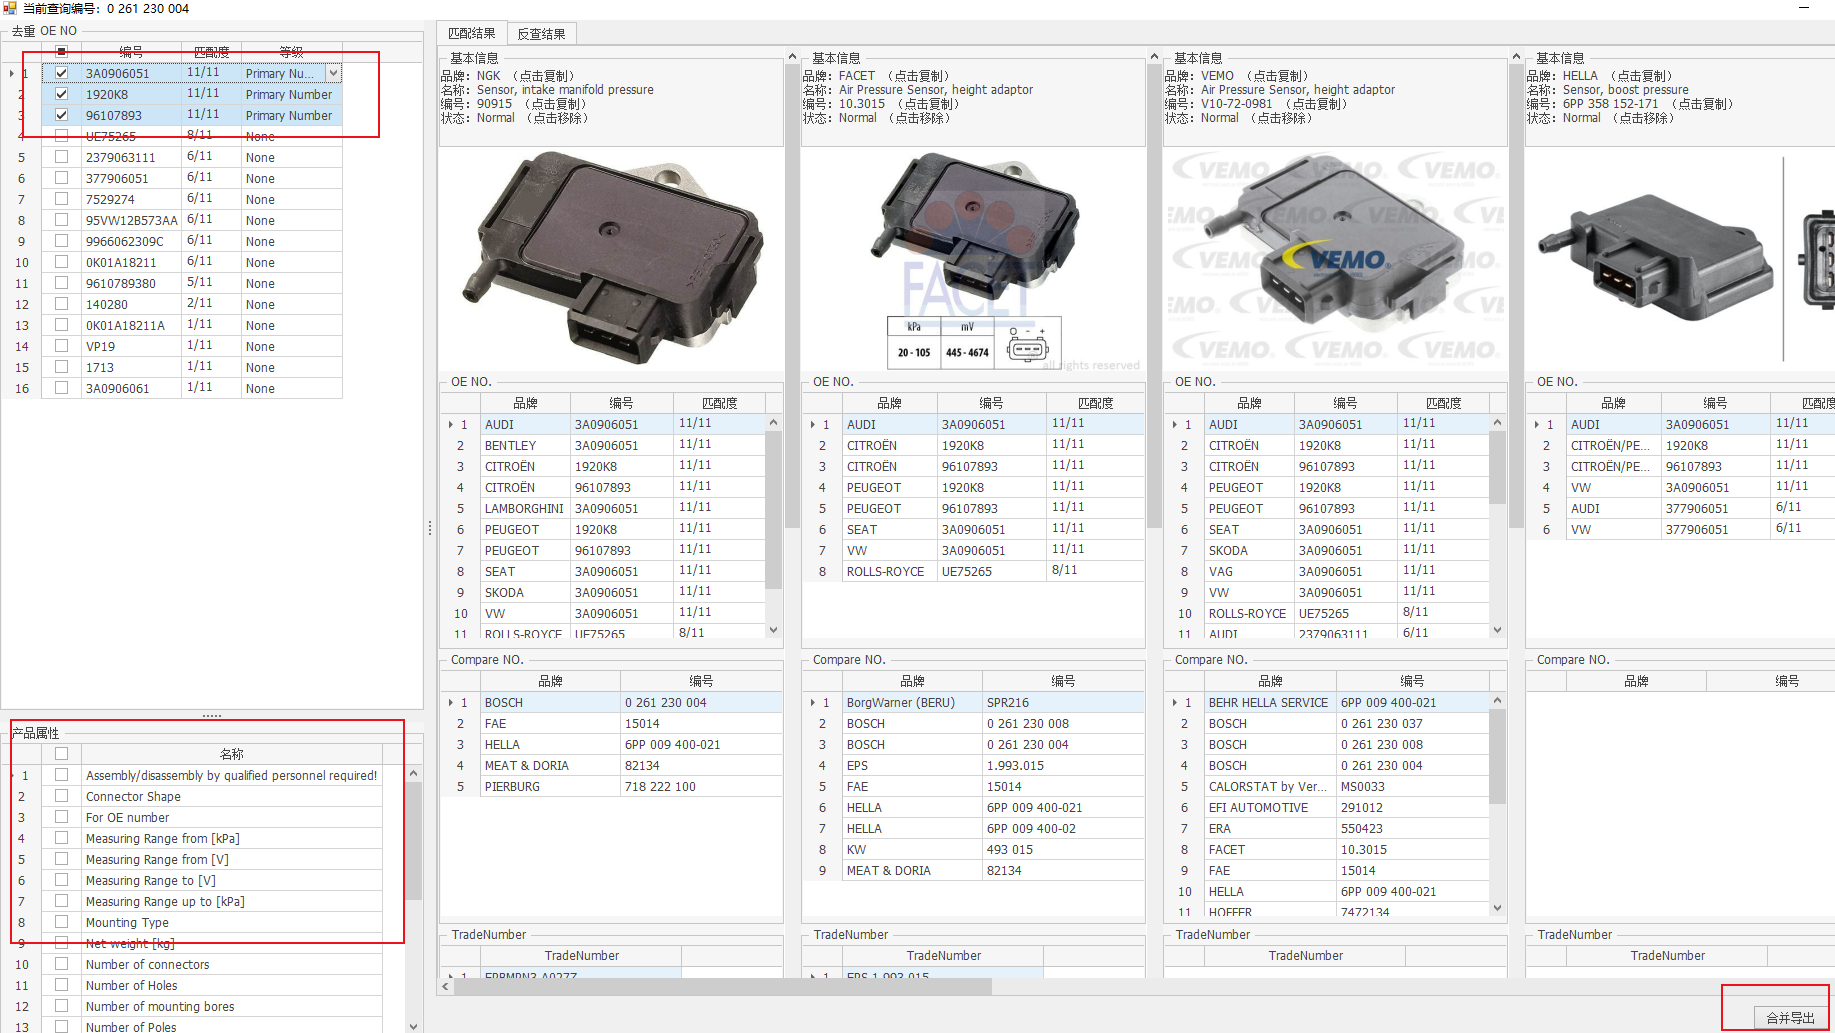The height and width of the screenshot is (1033, 1835).
Task: Open the VEMO sensor product image
Action: pyautogui.click(x=1335, y=260)
